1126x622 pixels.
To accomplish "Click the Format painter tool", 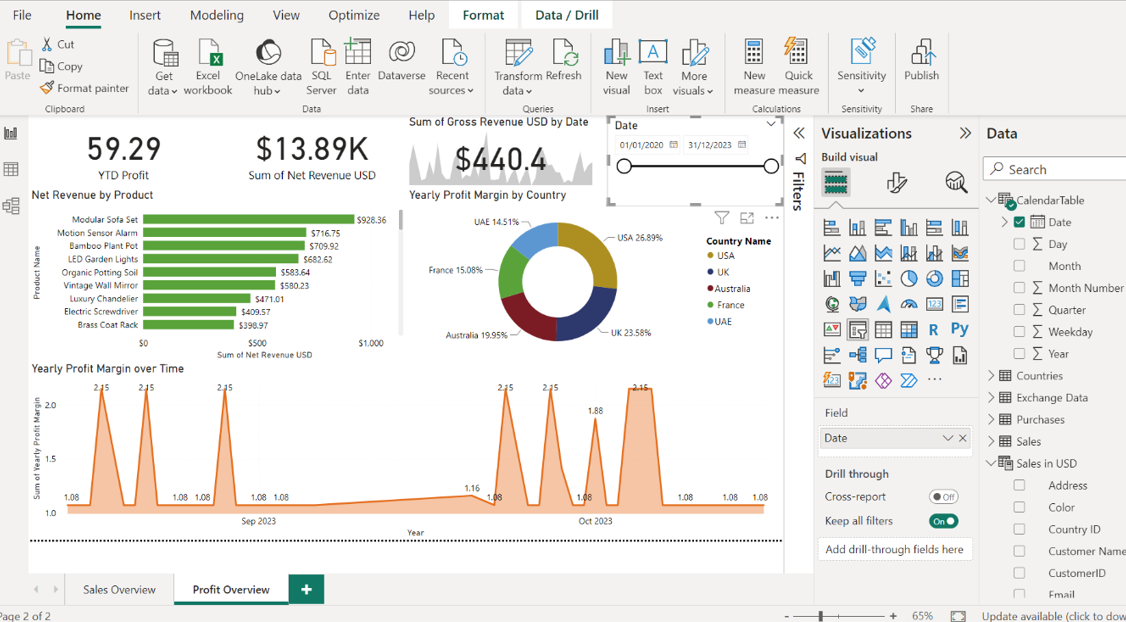I will [x=85, y=88].
